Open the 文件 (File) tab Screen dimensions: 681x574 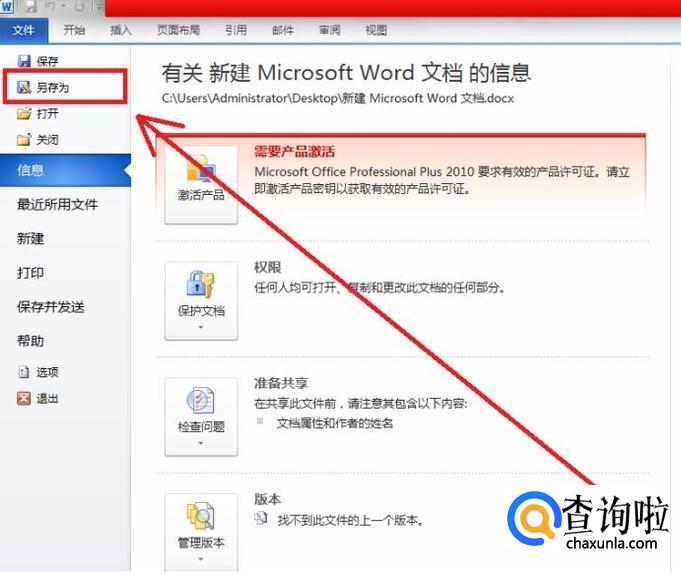[x=24, y=30]
